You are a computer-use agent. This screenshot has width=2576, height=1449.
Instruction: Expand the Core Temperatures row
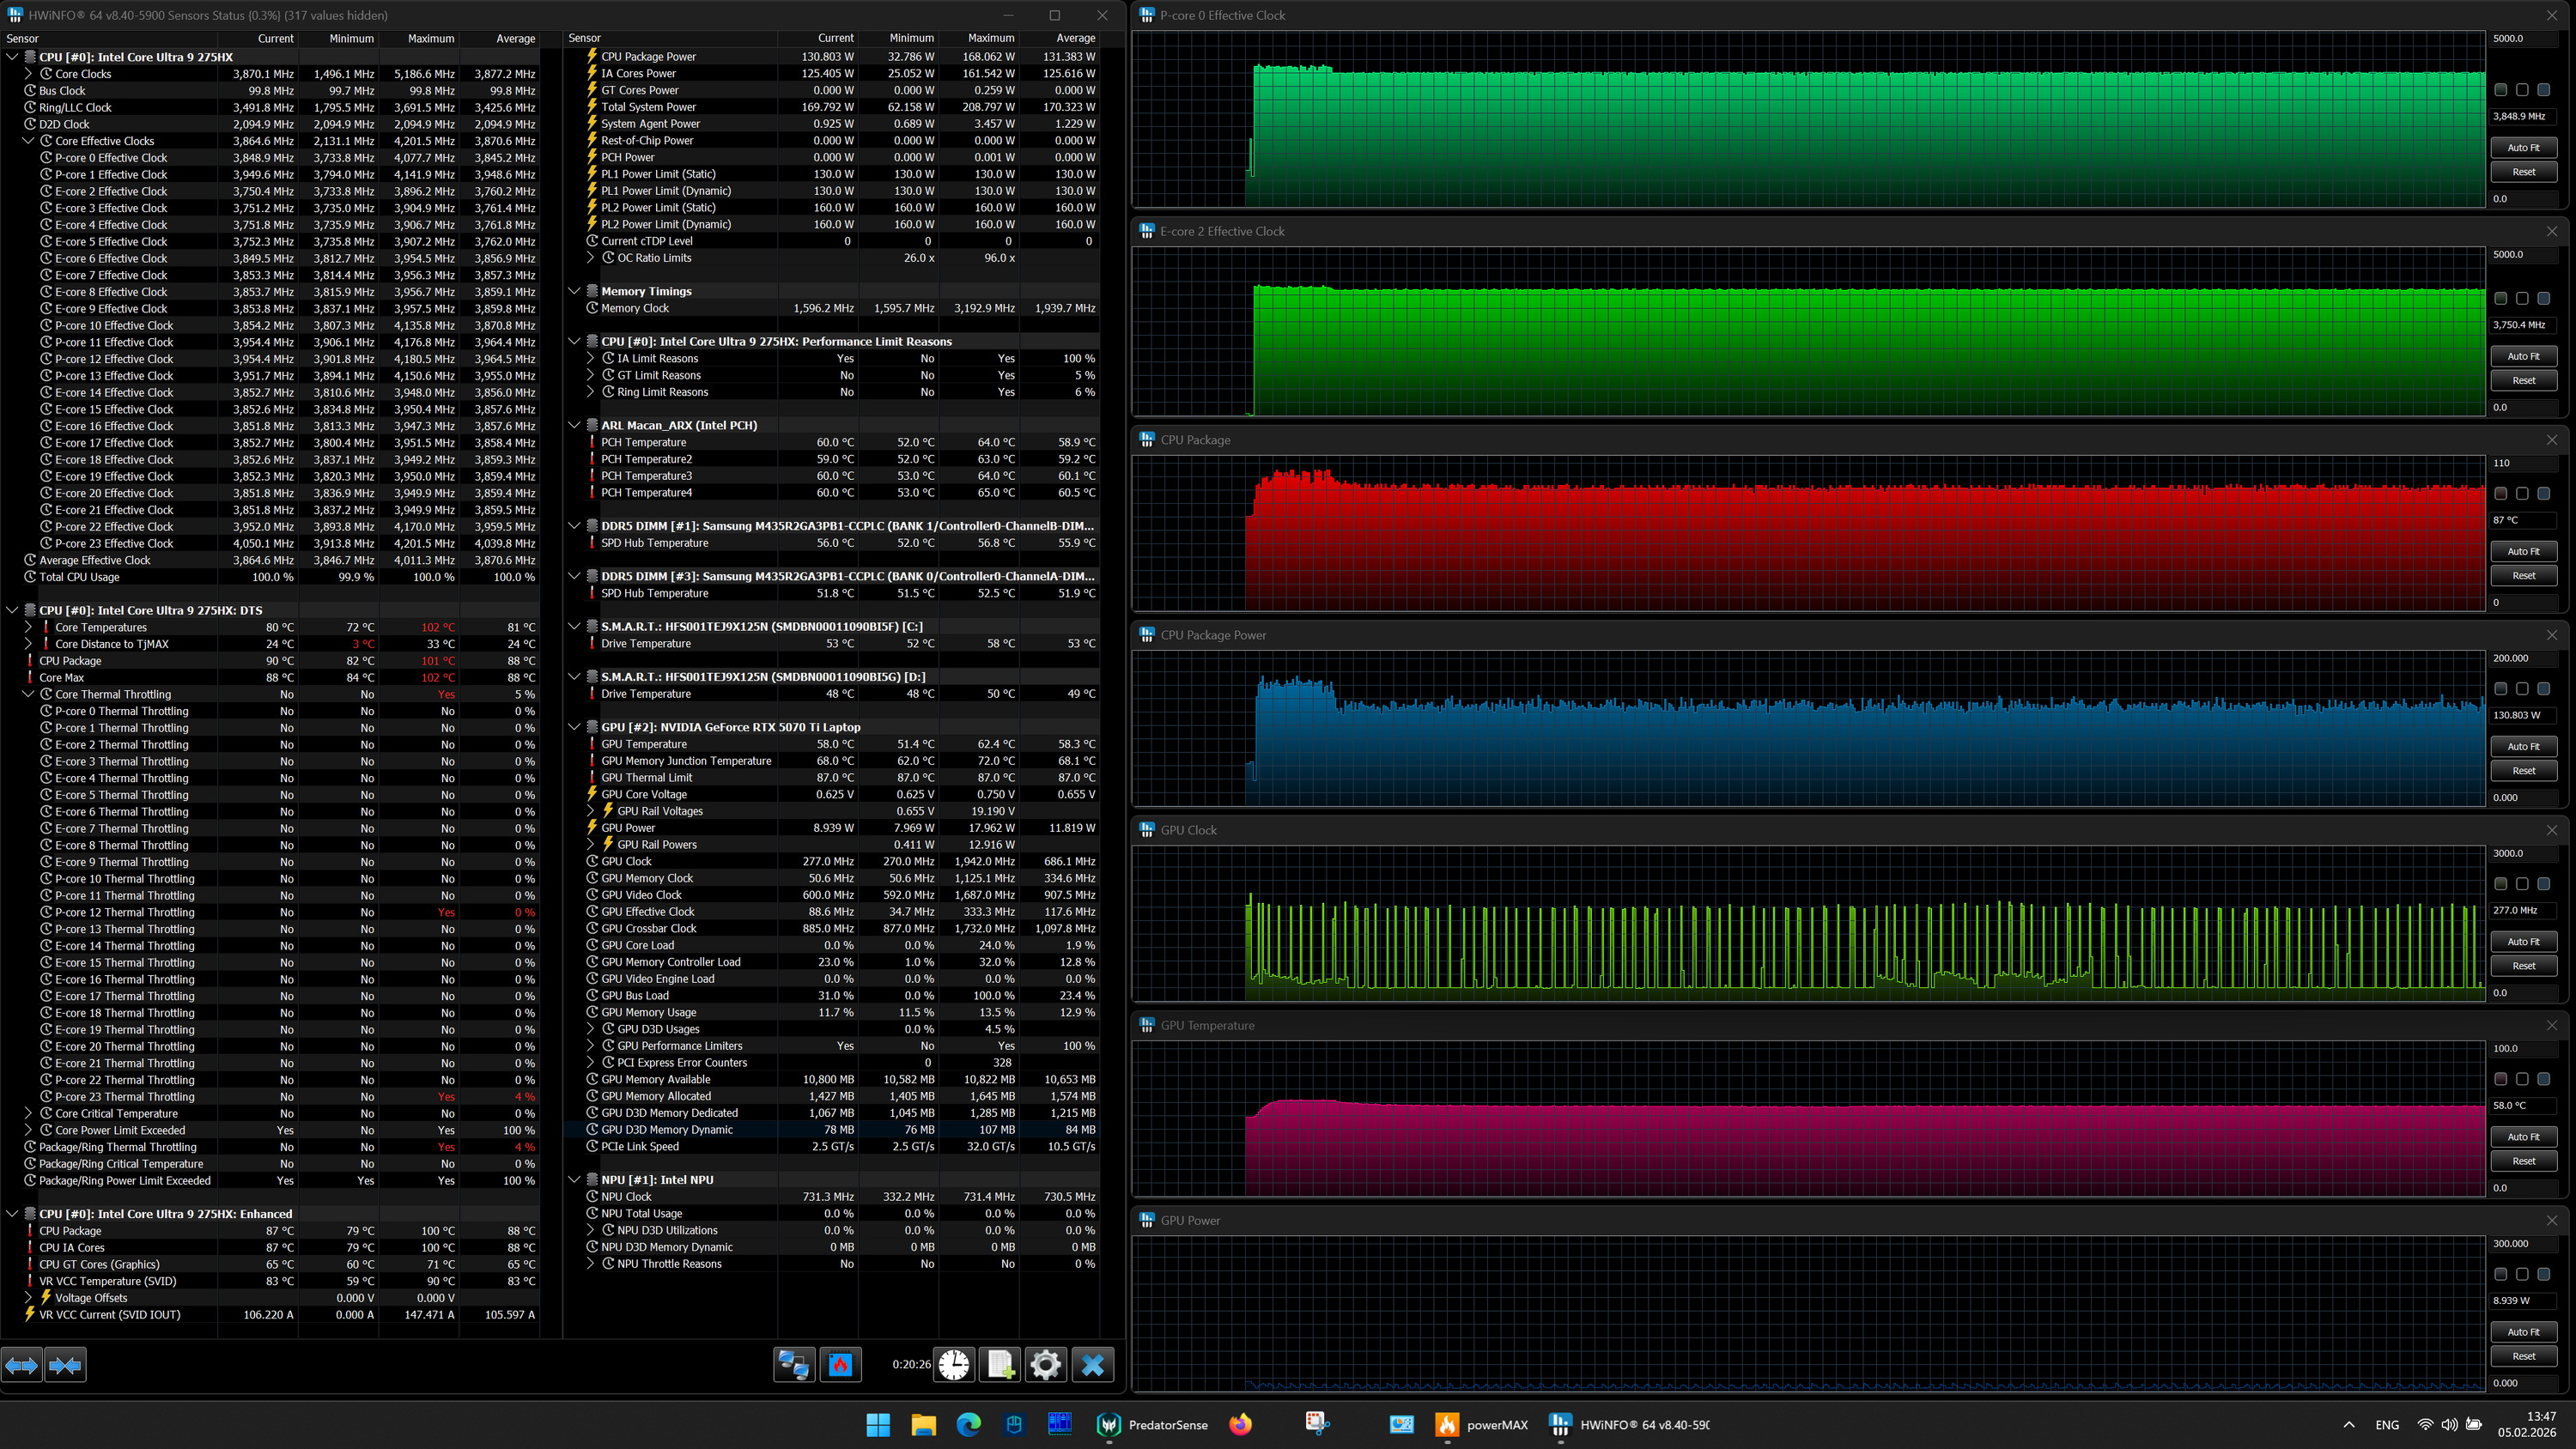point(29,628)
